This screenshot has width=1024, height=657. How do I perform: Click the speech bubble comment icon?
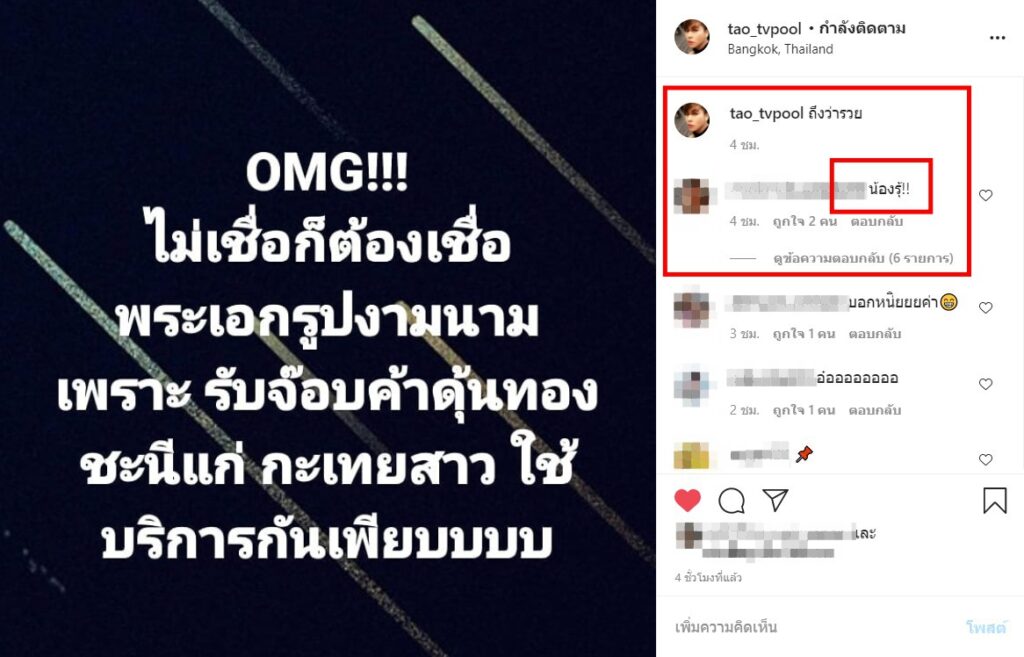pos(731,500)
